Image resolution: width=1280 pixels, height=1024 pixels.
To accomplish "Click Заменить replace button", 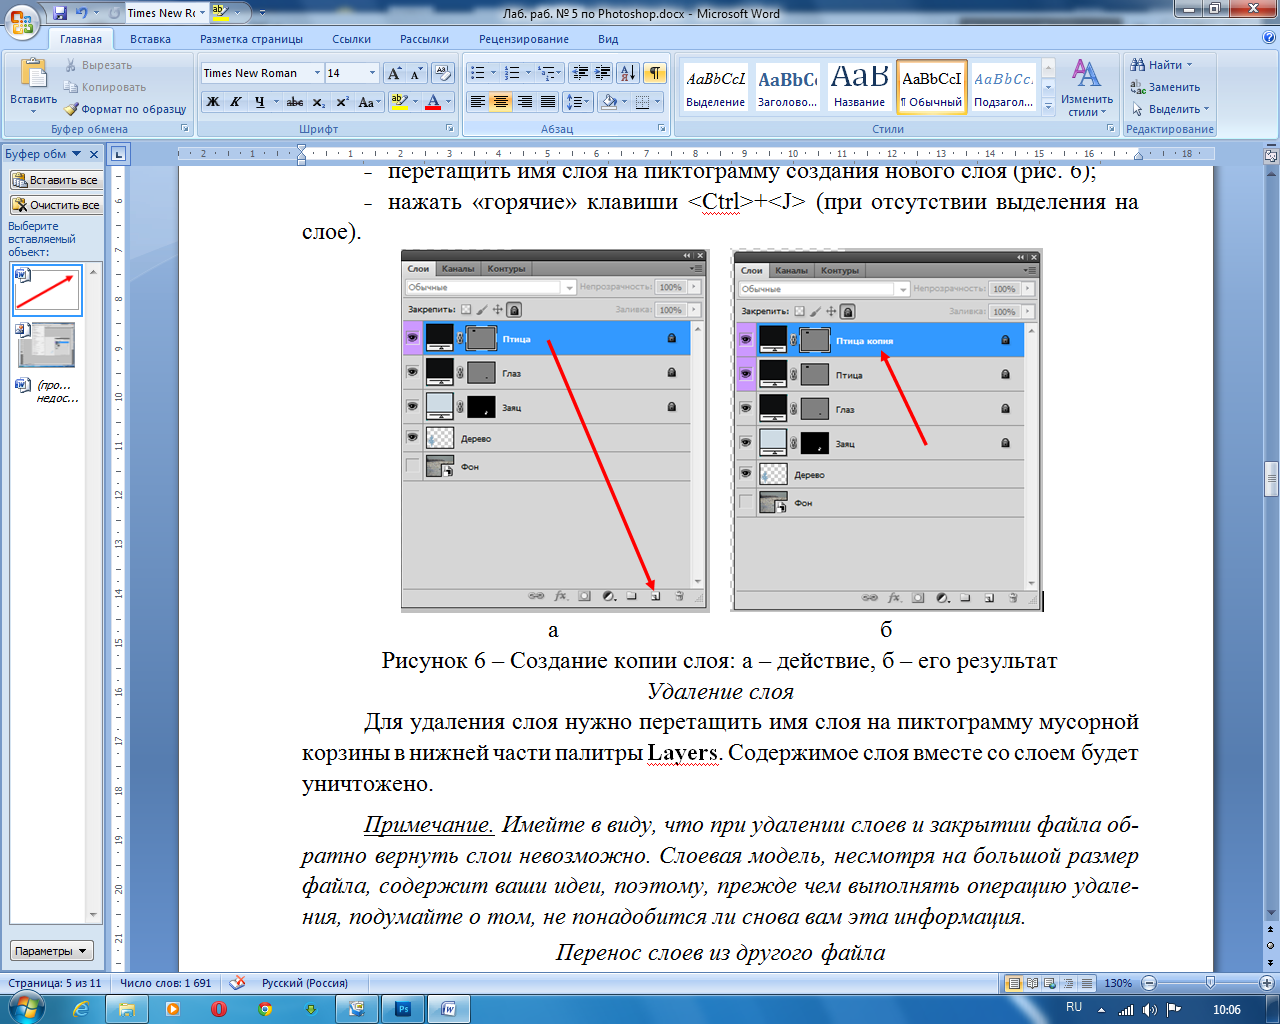I will click(x=1165, y=87).
